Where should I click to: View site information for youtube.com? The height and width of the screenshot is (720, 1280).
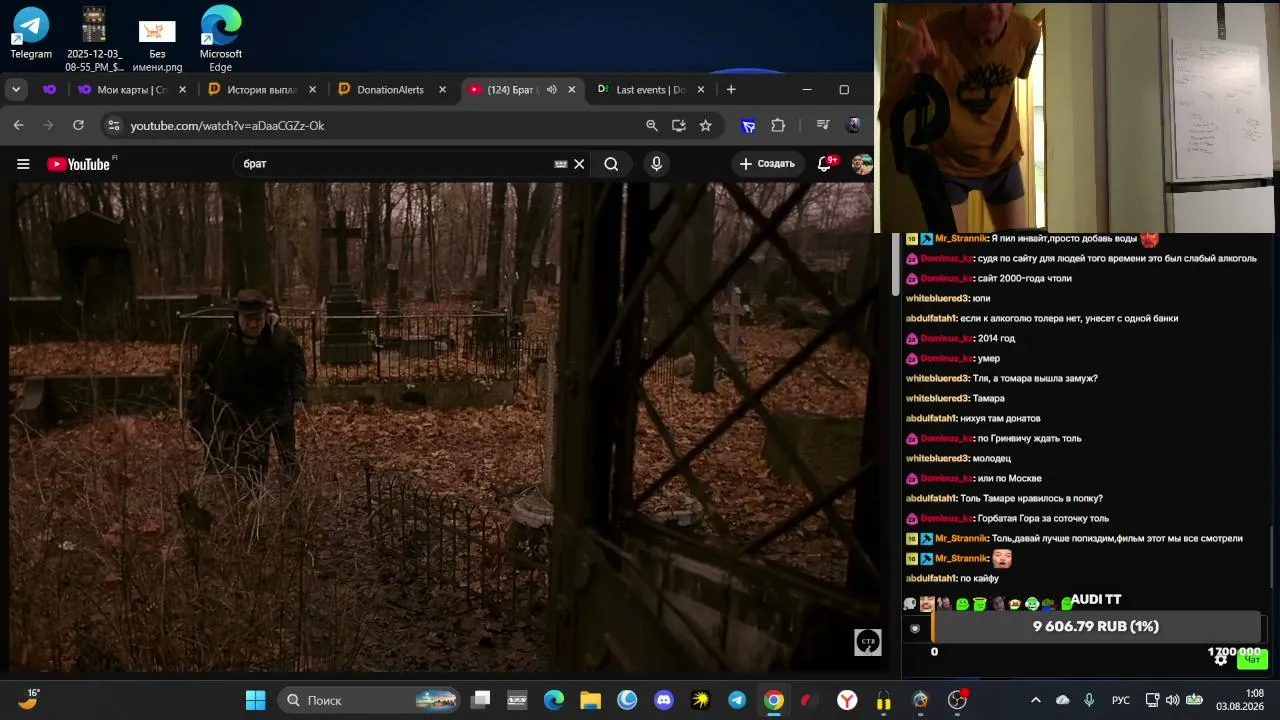[113, 125]
